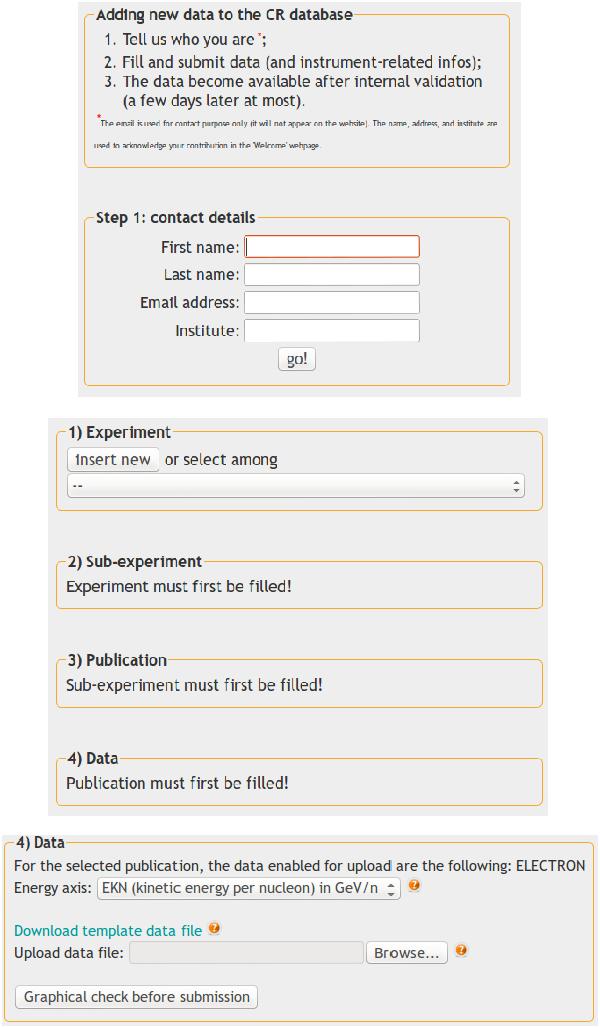Click help icon beside Energy axis dropdown
Viewport: 600px width, 1028px height.
click(x=414, y=886)
